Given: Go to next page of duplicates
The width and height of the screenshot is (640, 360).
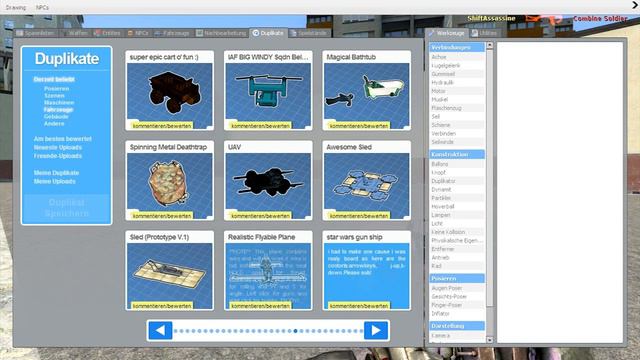Looking at the screenshot, I should click(376, 330).
